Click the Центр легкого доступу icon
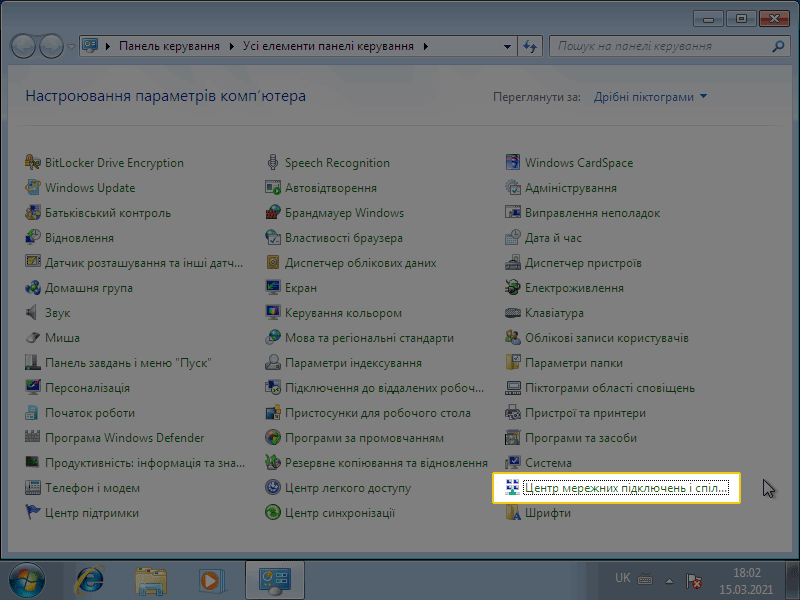Screen dimensions: 800x600 pyautogui.click(x=273, y=487)
